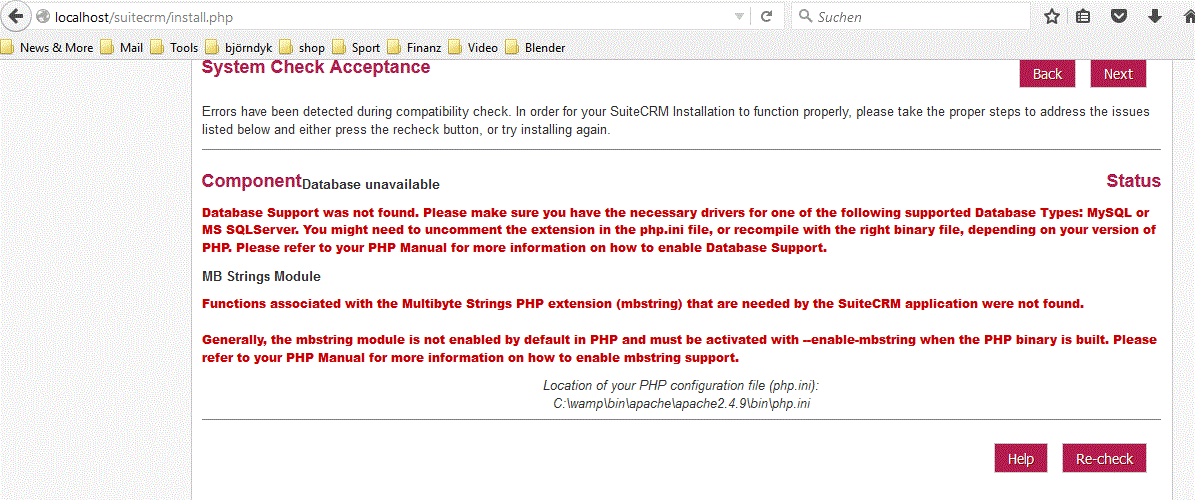Go back with browser back arrow
1195x500 pixels.
click(x=15, y=16)
